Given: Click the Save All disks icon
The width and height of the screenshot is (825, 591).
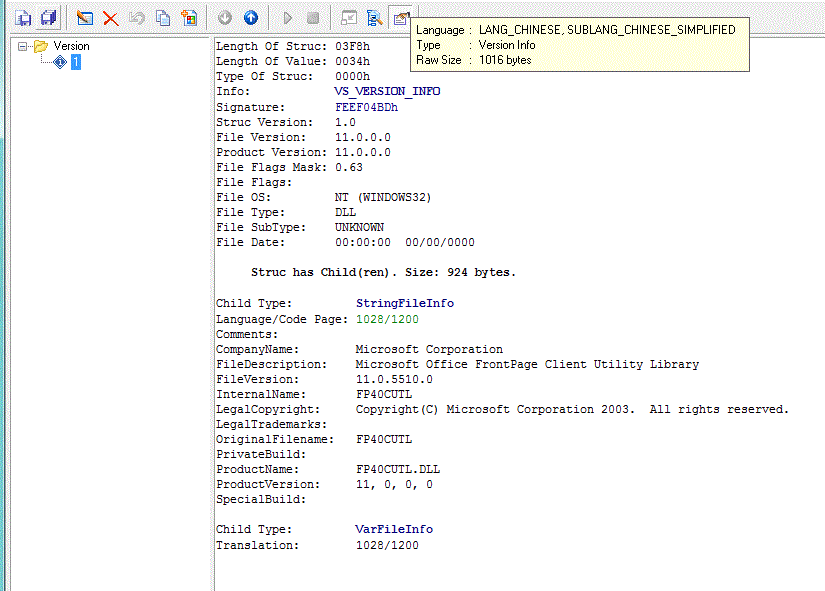Looking at the screenshot, I should coord(48,18).
